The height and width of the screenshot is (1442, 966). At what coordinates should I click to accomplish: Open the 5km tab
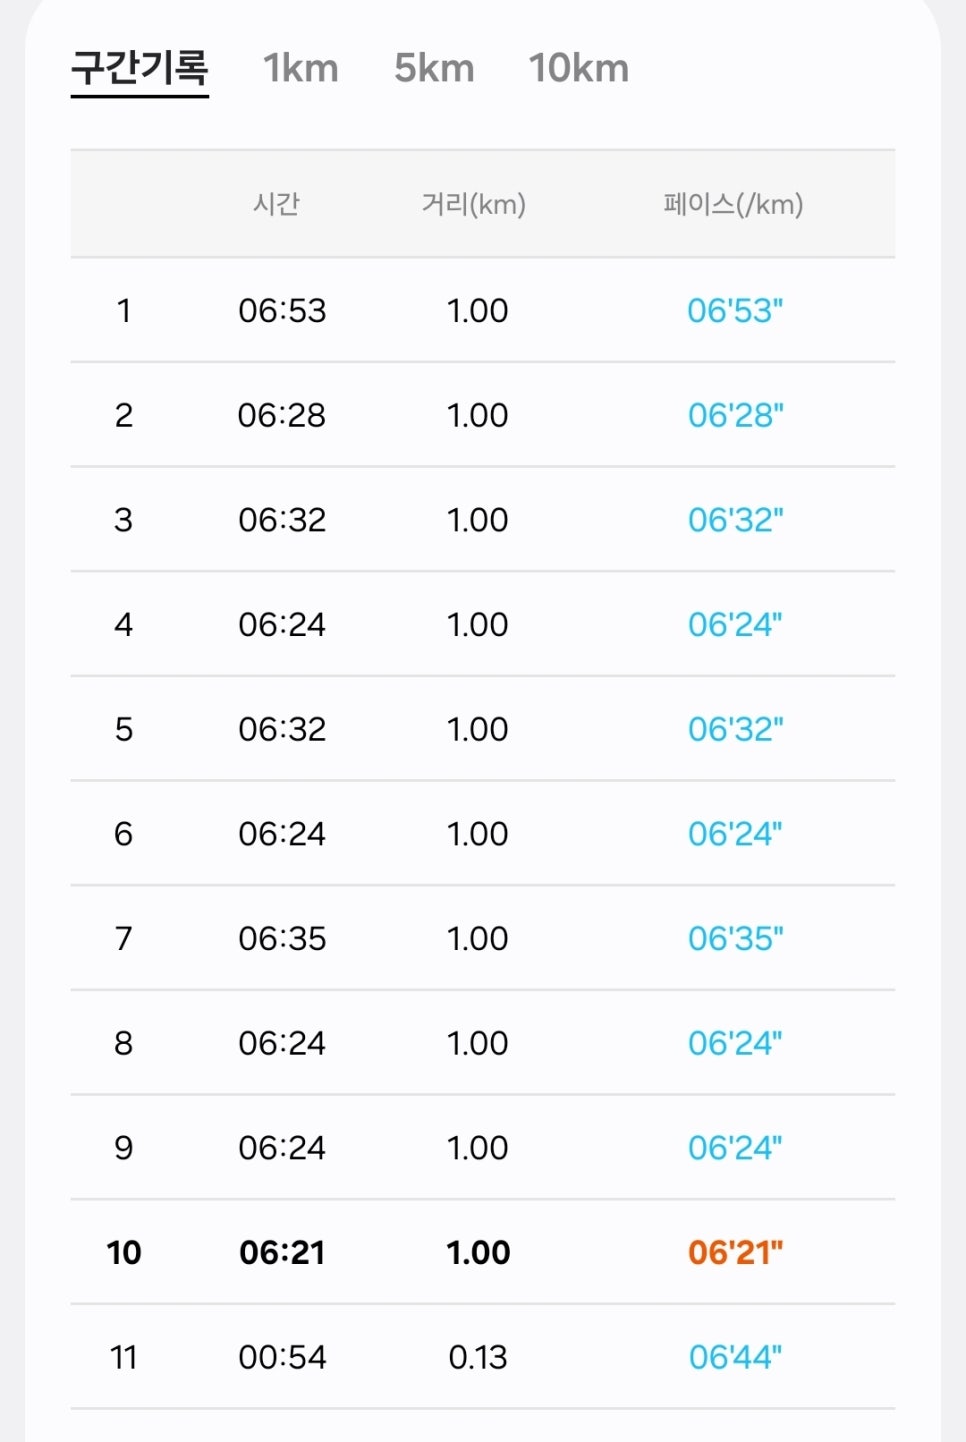434,69
